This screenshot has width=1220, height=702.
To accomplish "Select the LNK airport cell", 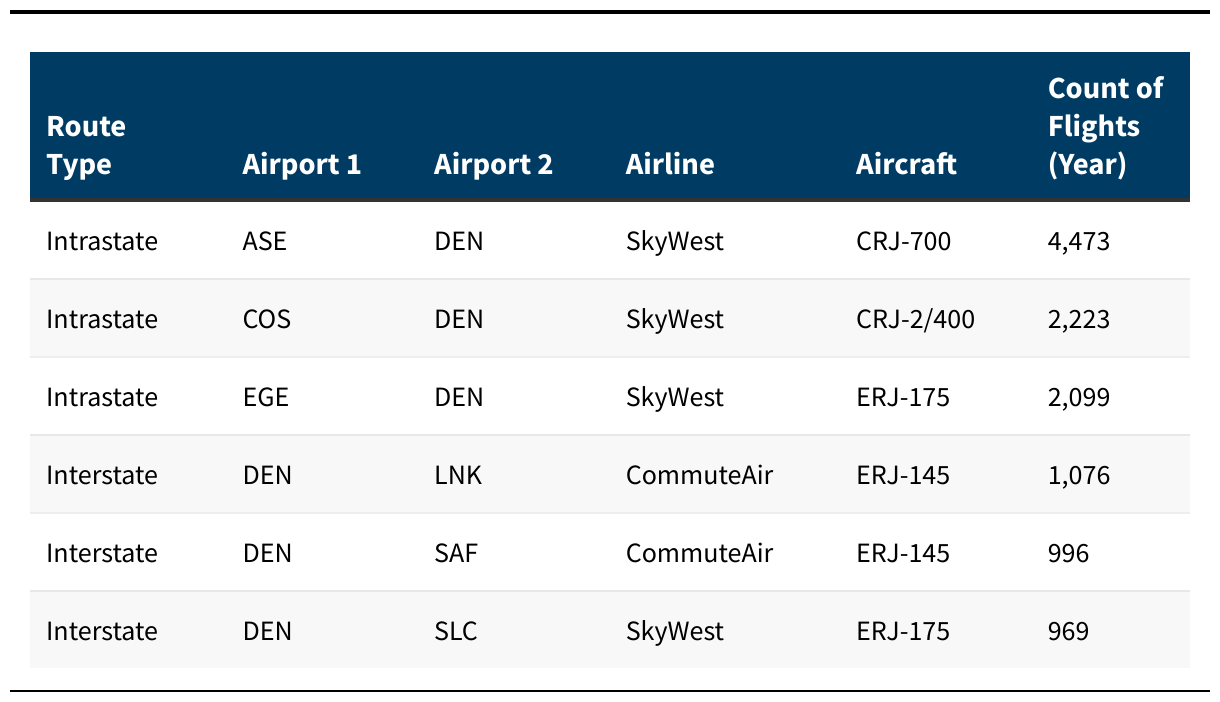I will [458, 475].
